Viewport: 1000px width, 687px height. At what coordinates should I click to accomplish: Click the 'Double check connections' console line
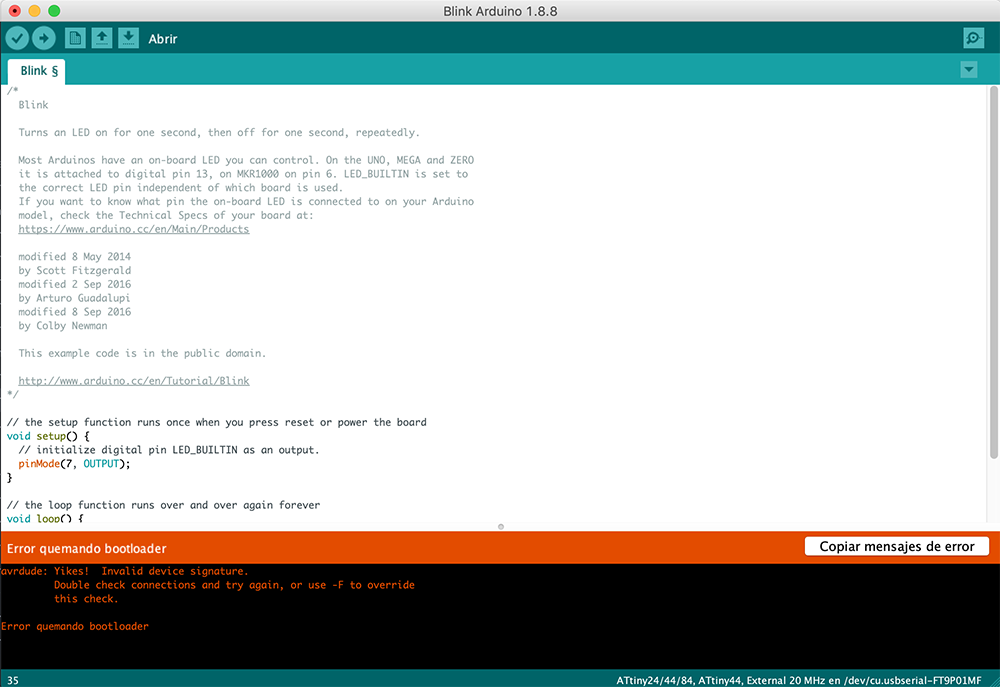click(x=234, y=585)
